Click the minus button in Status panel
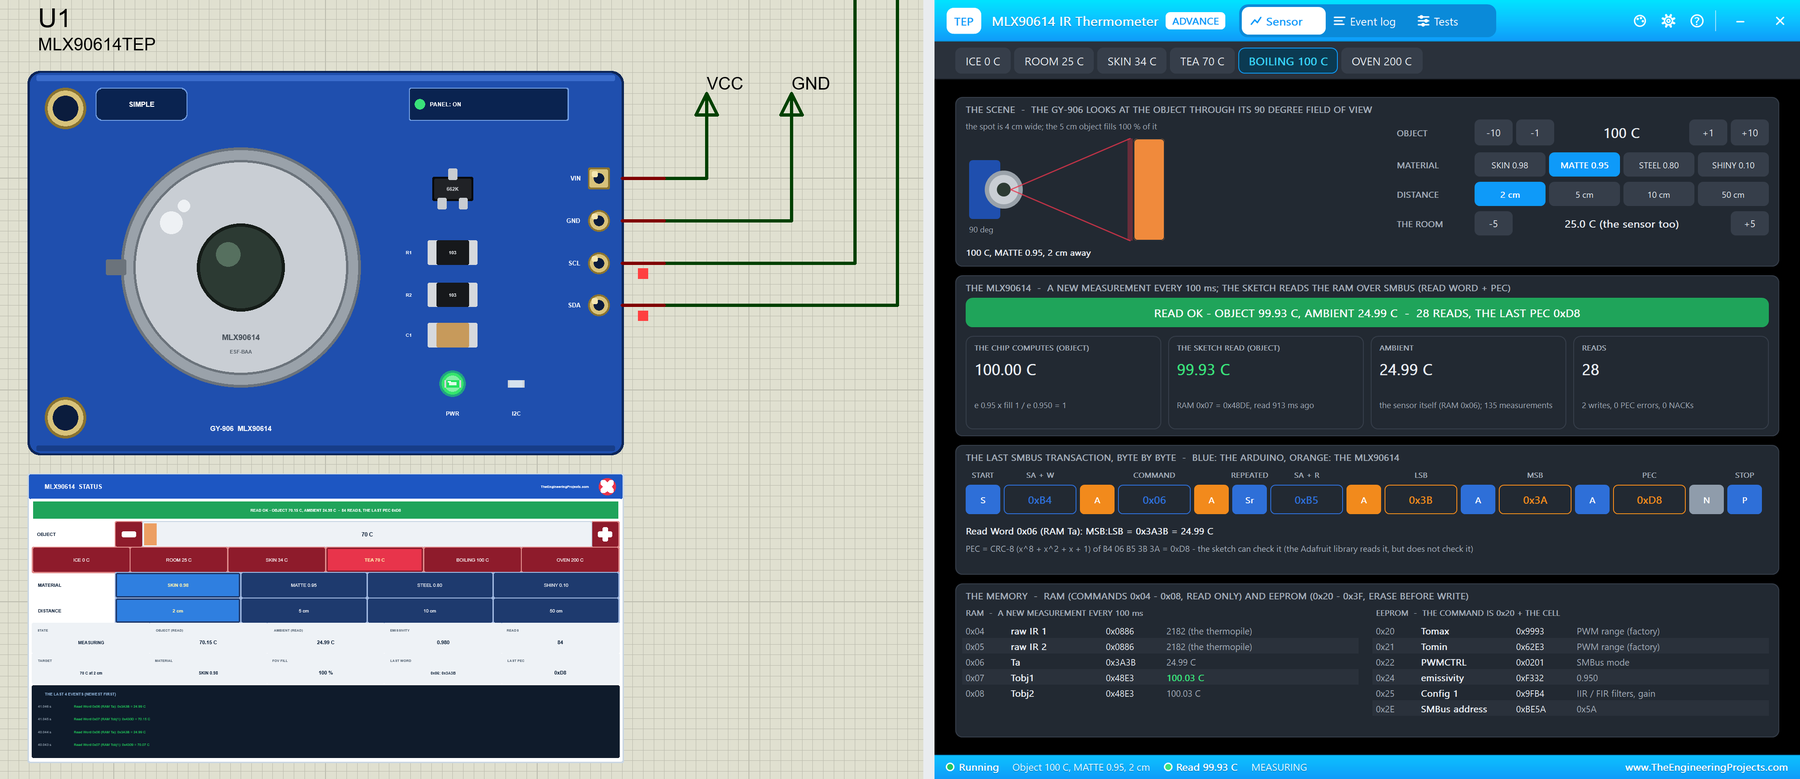1800x779 pixels. [x=128, y=534]
